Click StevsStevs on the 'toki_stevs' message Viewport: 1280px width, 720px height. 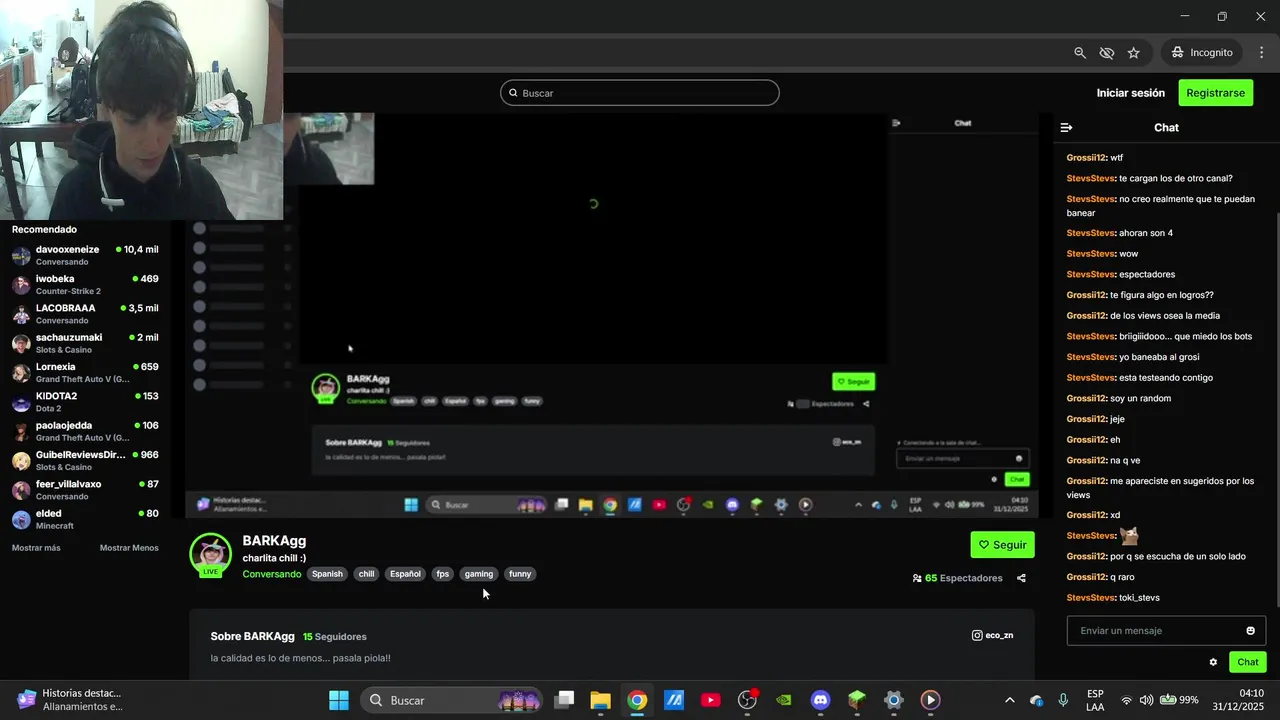[x=1090, y=598]
